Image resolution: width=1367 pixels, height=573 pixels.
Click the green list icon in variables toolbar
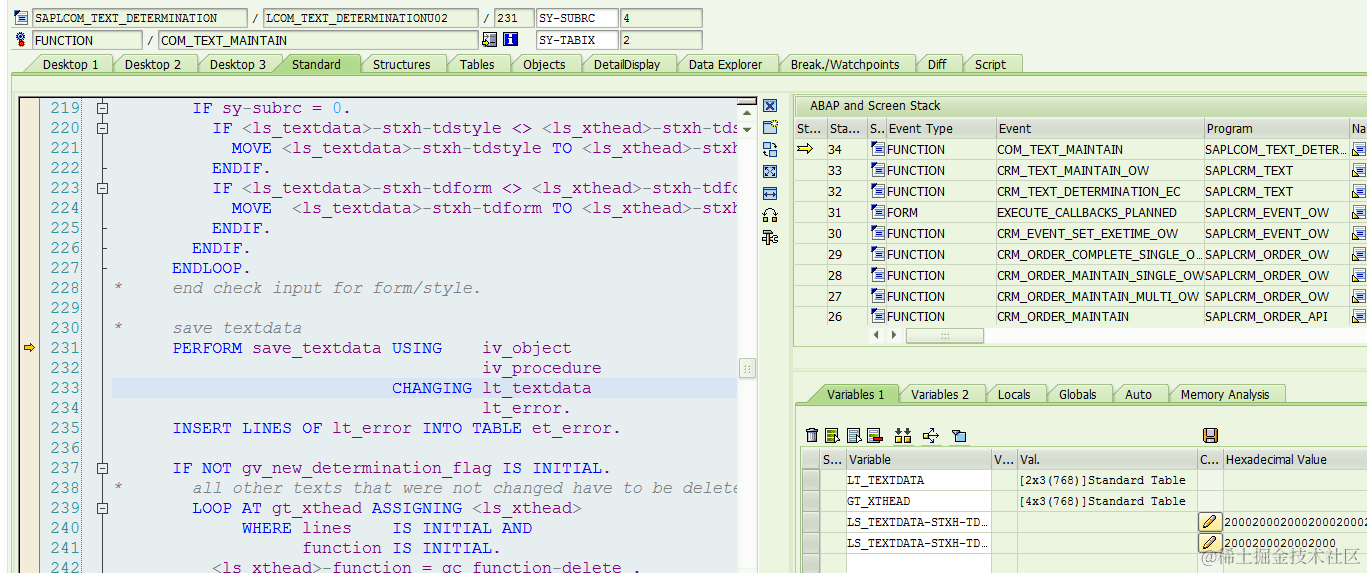tap(832, 435)
